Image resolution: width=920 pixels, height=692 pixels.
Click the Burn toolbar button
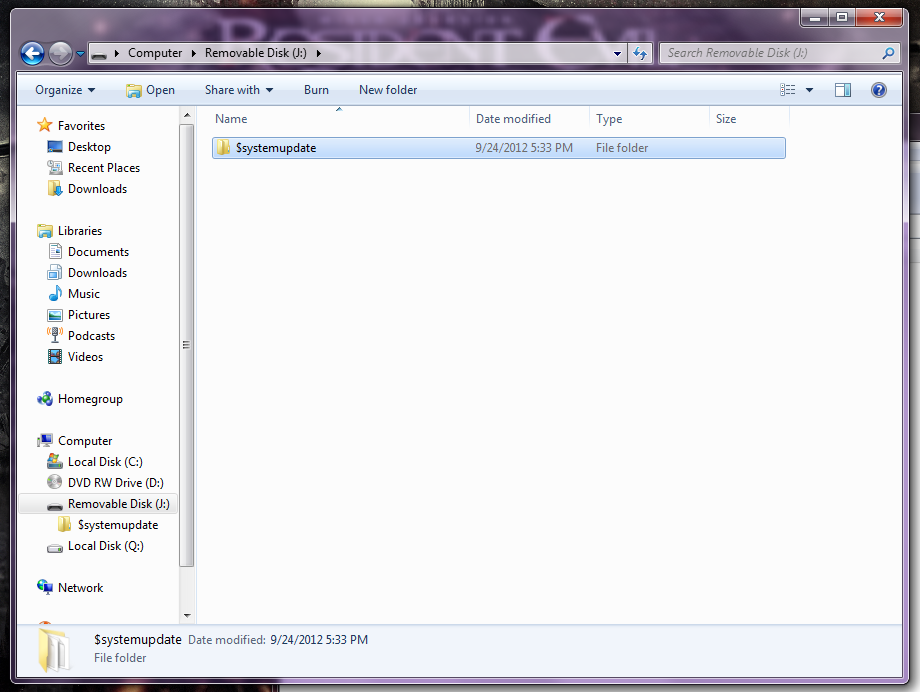(316, 90)
